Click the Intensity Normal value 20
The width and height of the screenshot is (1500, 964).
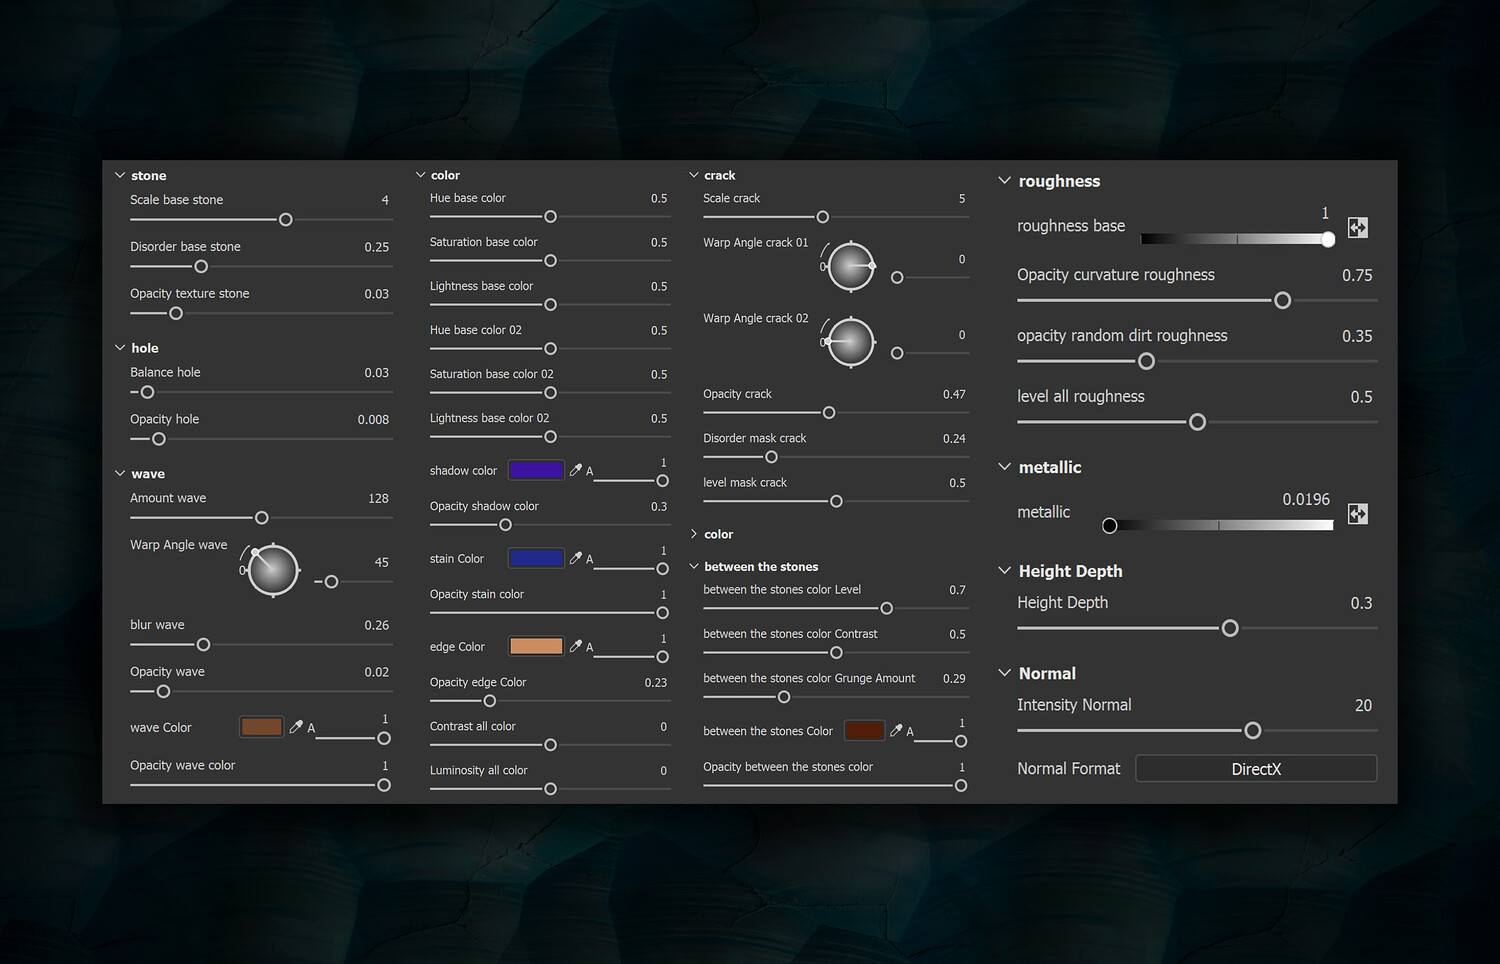pyautogui.click(x=1363, y=706)
